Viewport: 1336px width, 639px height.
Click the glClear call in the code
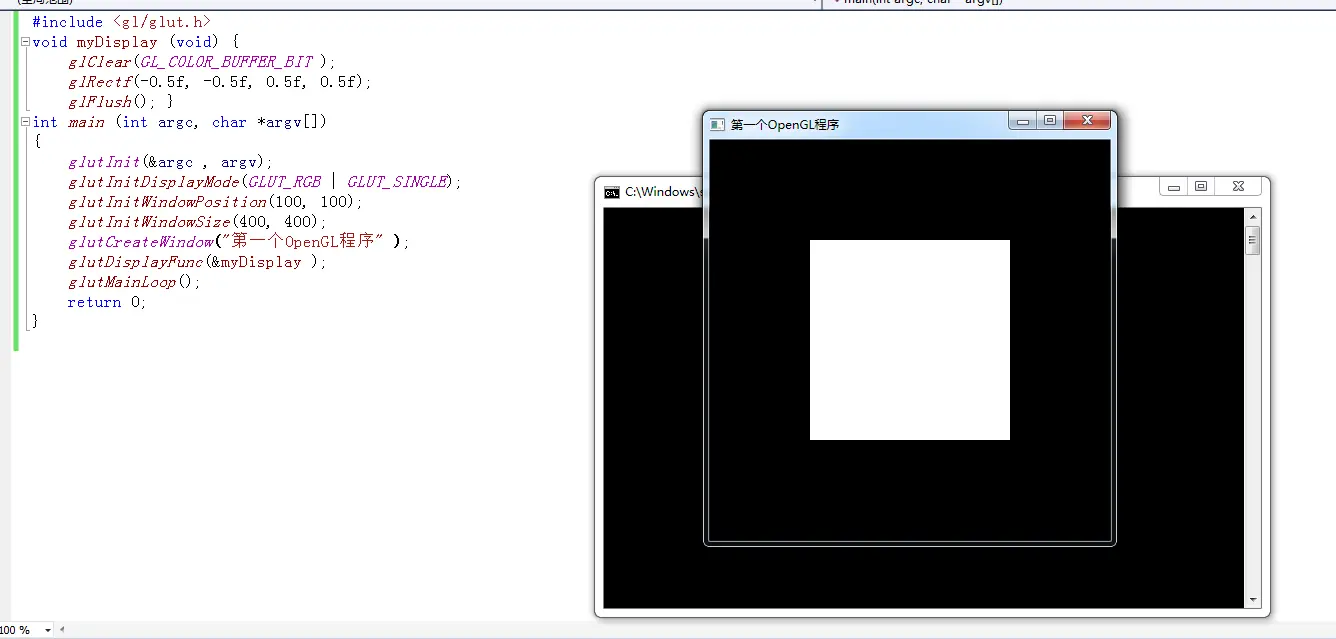tap(100, 62)
